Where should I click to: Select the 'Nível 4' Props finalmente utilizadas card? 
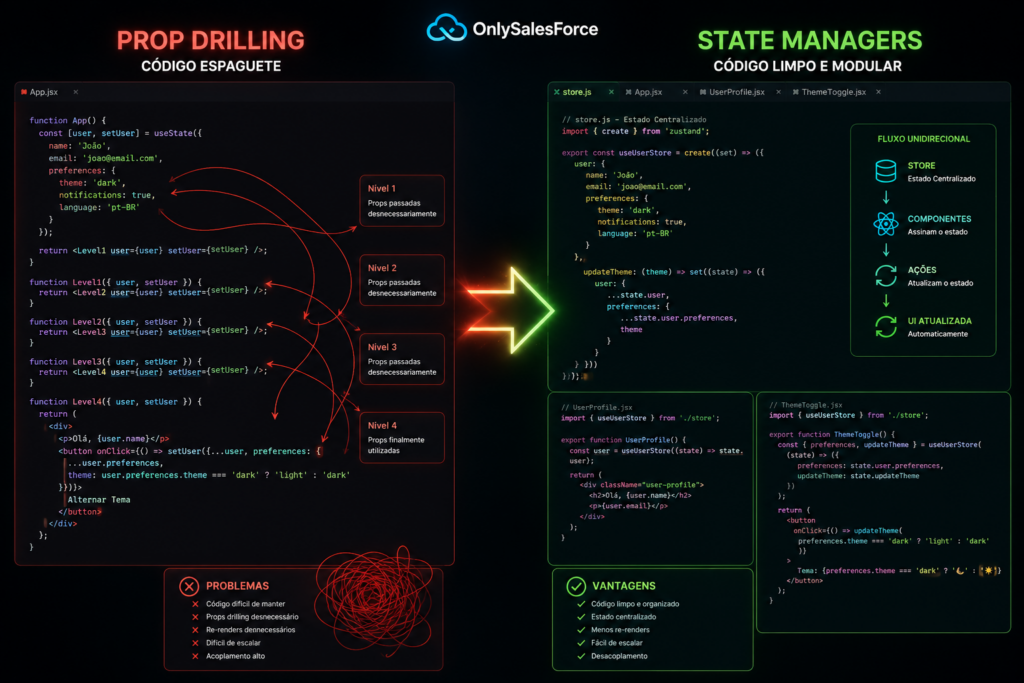point(402,437)
